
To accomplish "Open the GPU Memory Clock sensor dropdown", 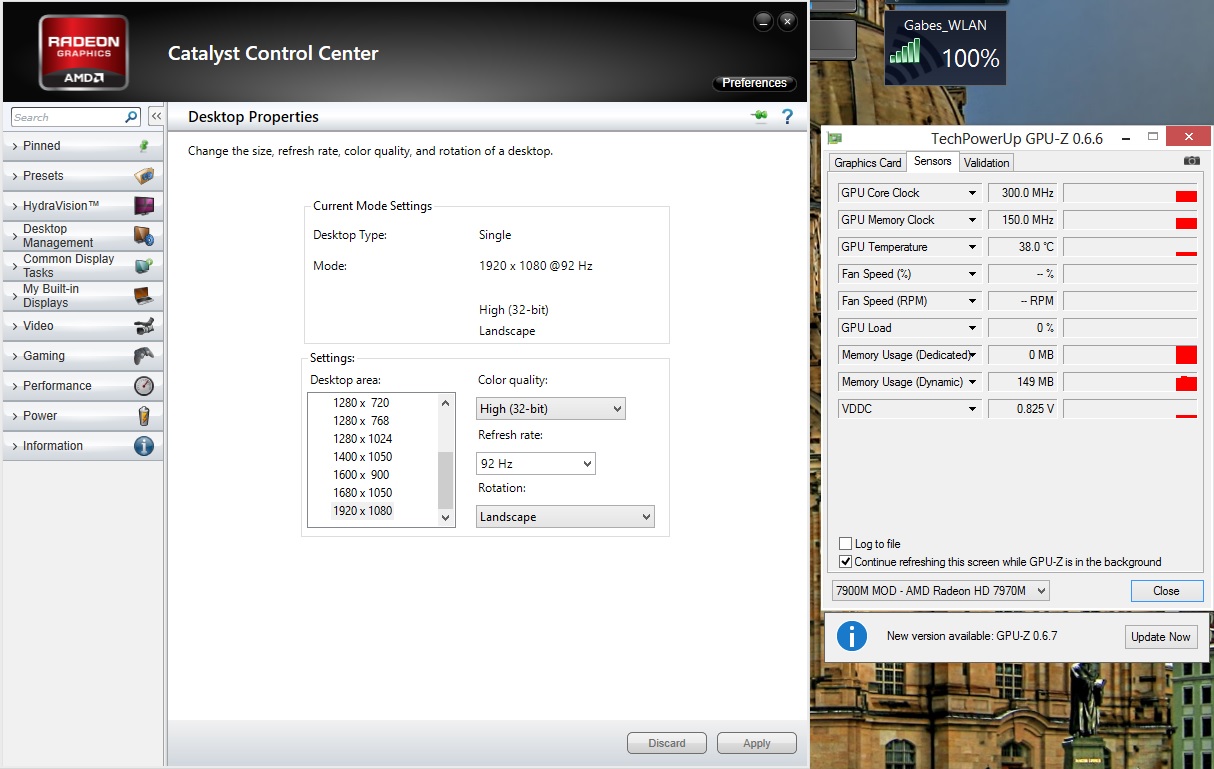I will 971,220.
